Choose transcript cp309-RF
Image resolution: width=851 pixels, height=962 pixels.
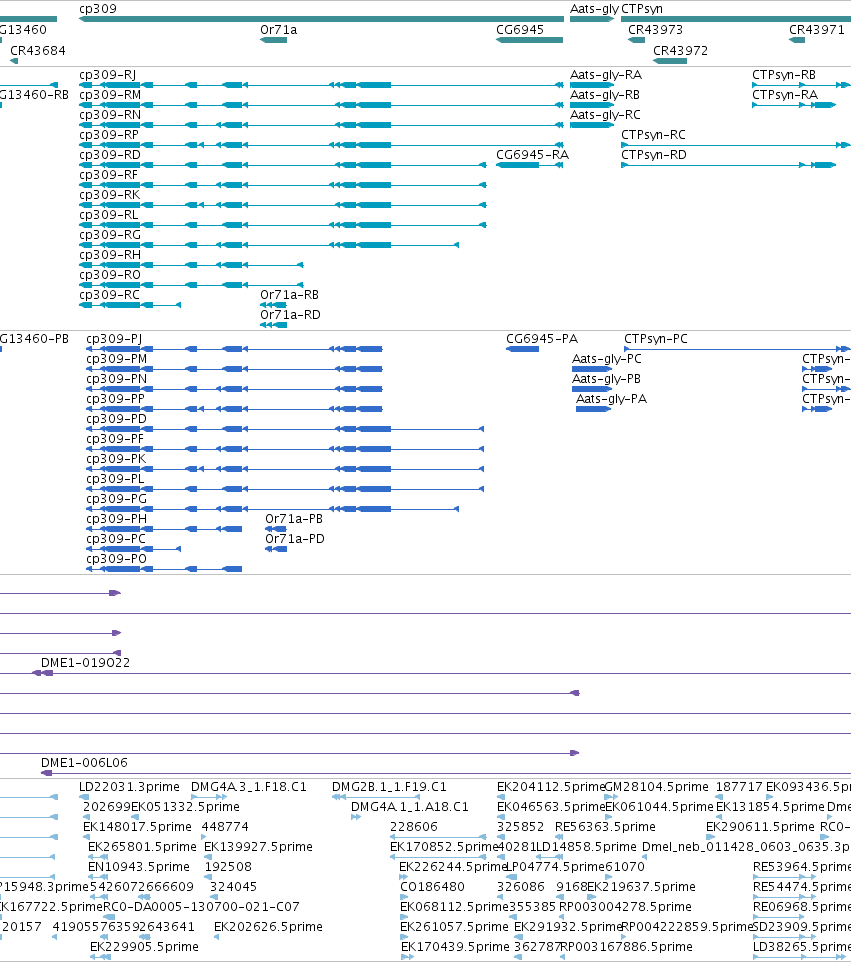[109, 175]
